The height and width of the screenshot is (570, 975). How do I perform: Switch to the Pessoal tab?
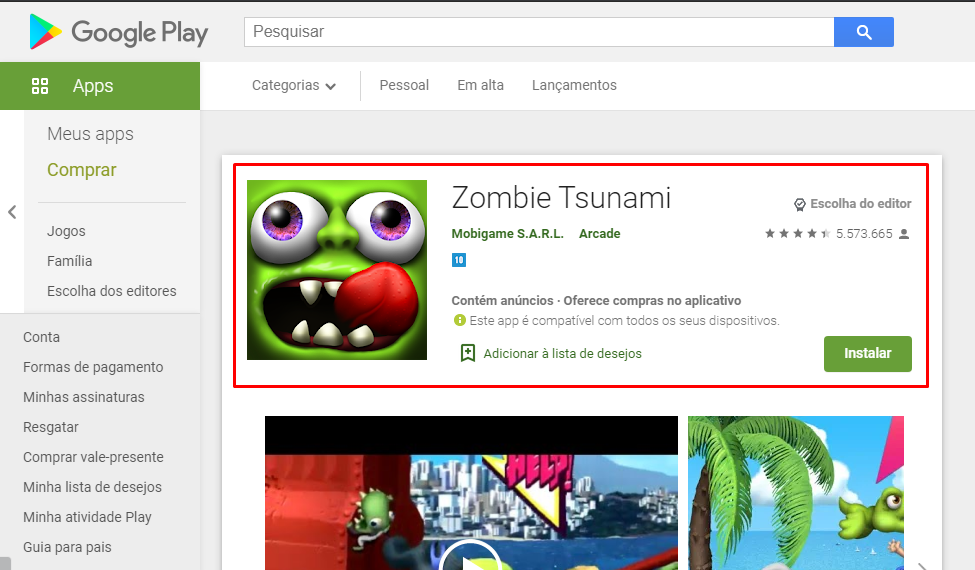(x=404, y=85)
